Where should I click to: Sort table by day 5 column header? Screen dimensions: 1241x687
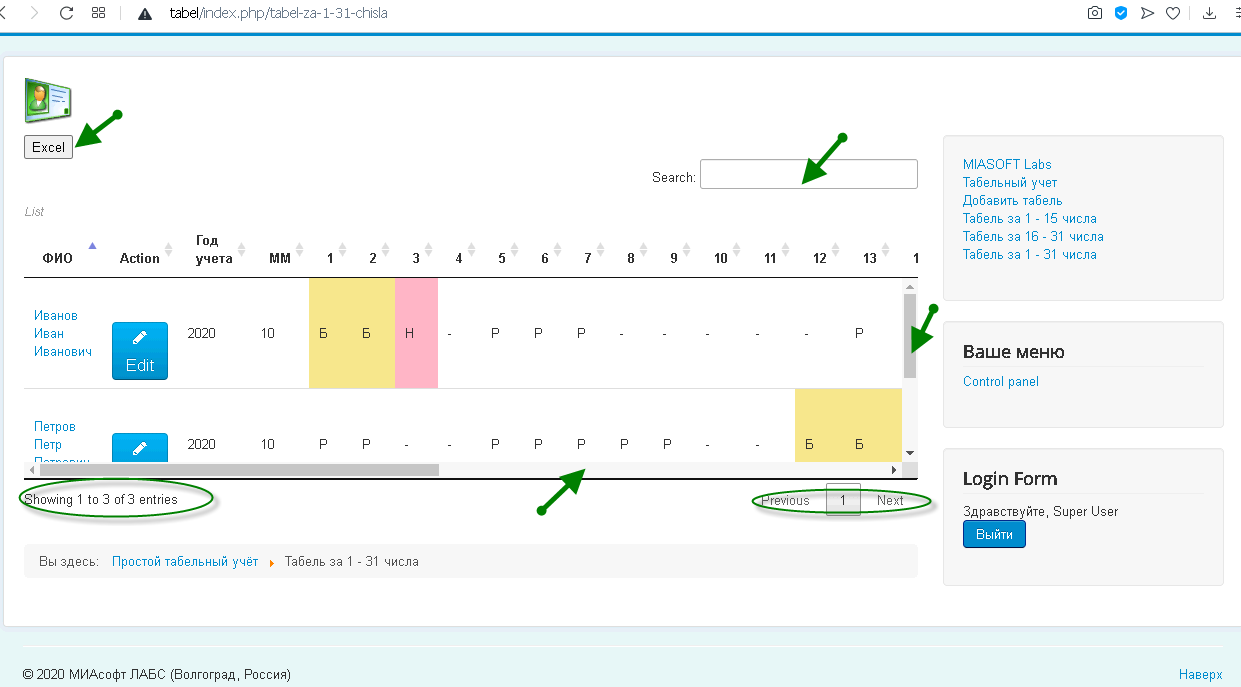502,258
